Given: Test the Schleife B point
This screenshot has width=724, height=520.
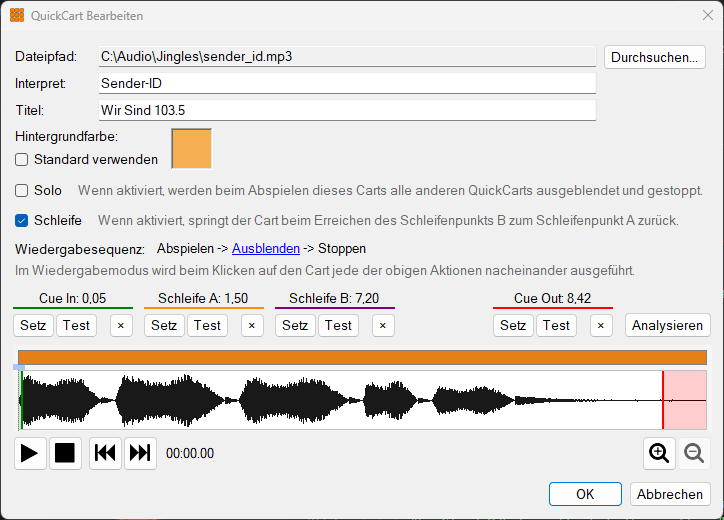Looking at the screenshot, I should (x=338, y=326).
